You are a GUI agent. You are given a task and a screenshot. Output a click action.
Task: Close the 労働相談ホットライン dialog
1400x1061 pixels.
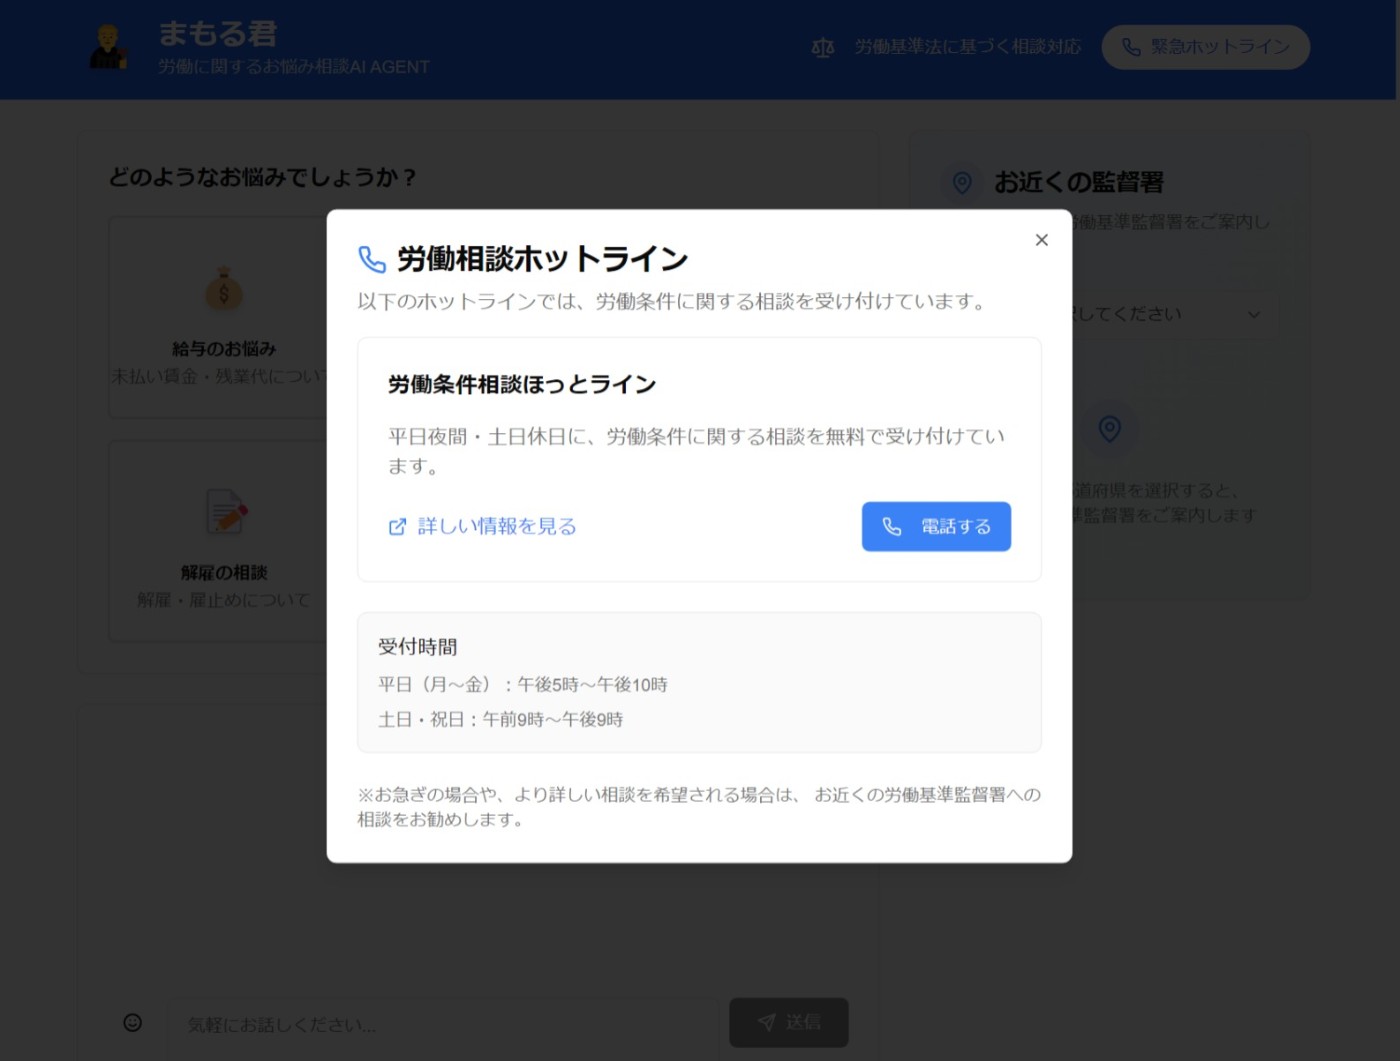(x=1041, y=240)
